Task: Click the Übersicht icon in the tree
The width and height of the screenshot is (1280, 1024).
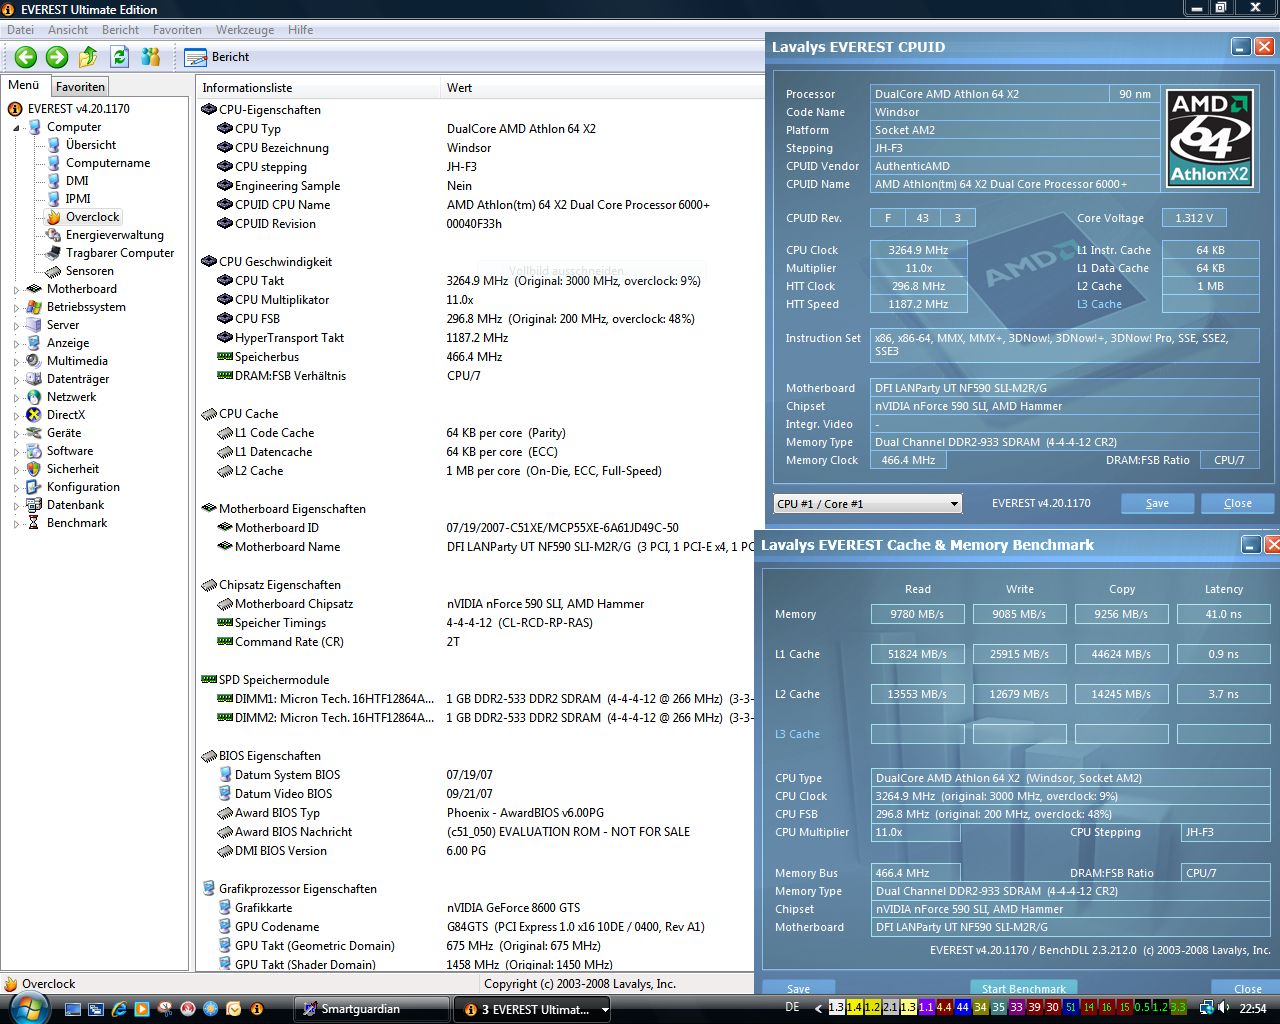Action: (x=53, y=145)
